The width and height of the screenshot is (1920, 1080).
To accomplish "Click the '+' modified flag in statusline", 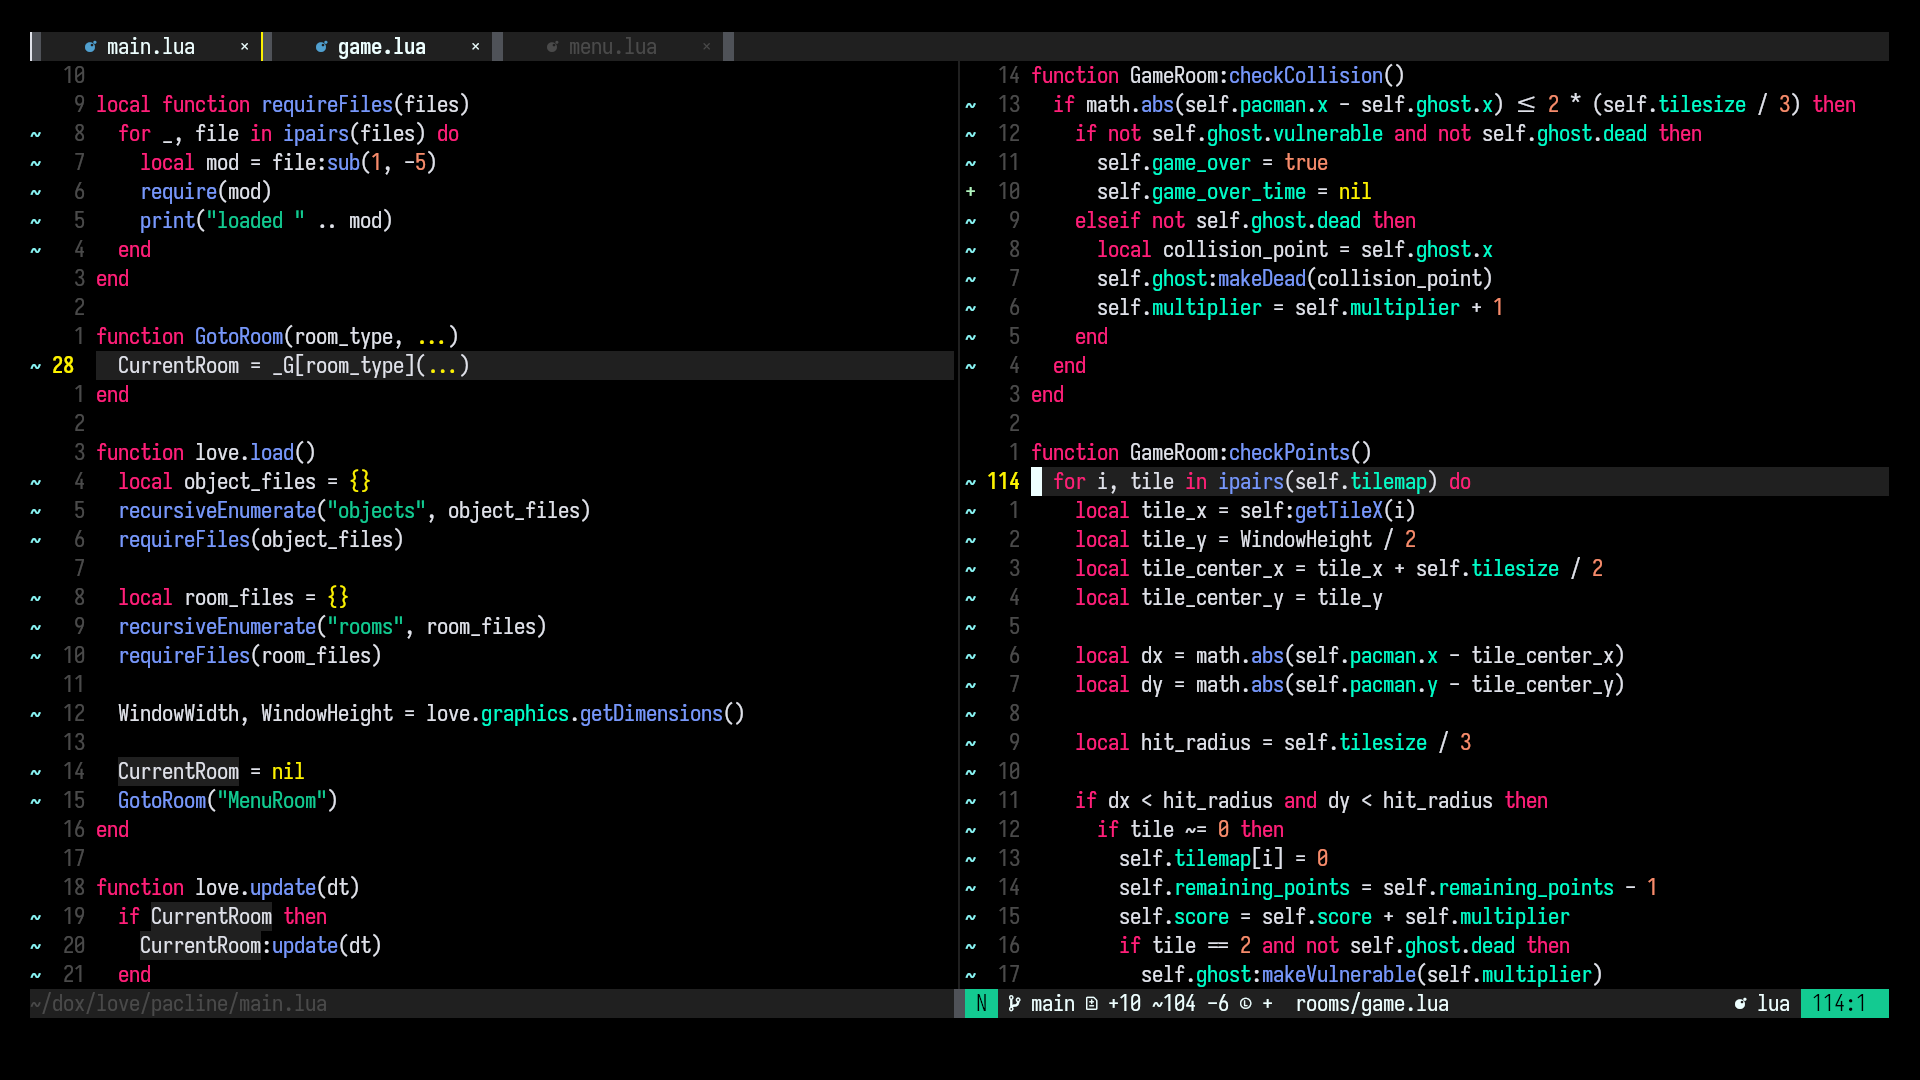I will pyautogui.click(x=1268, y=1004).
